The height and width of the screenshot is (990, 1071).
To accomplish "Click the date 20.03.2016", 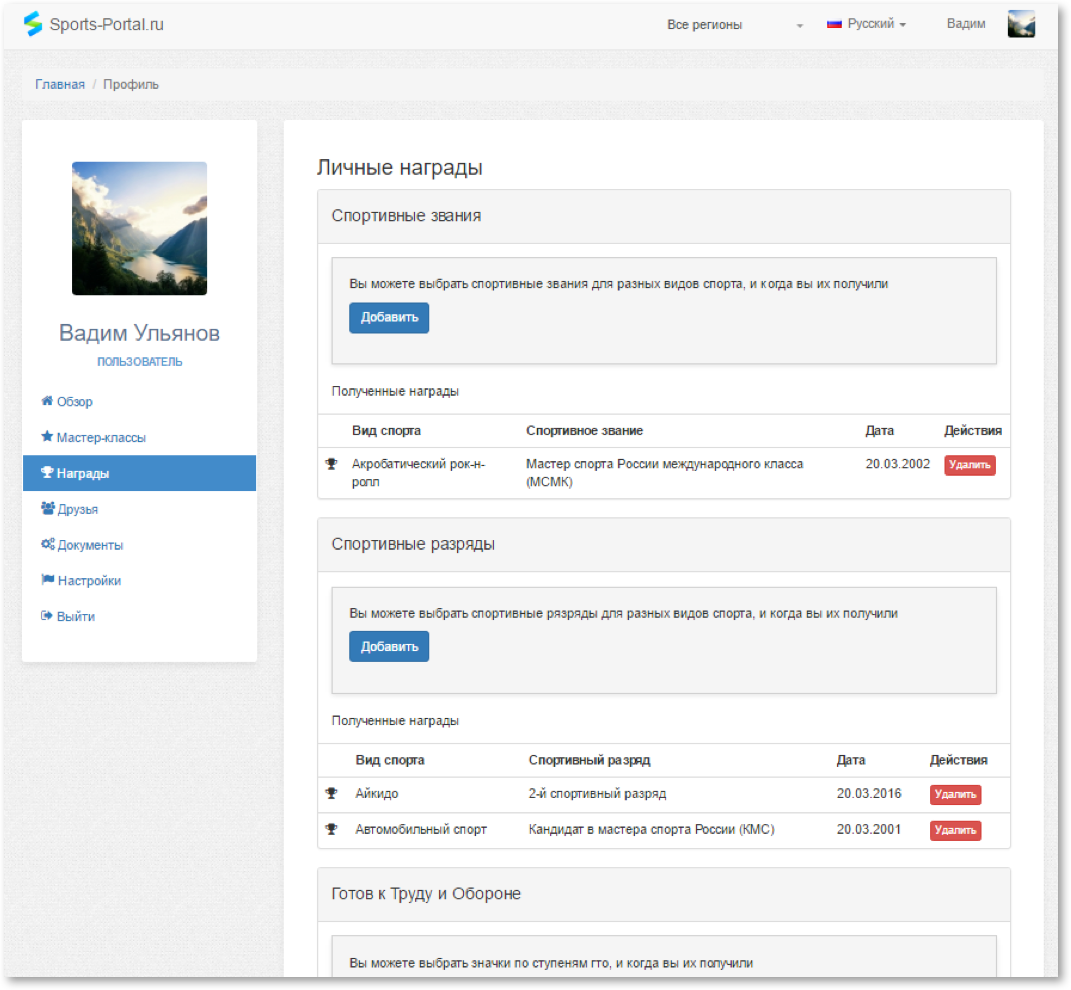I will pyautogui.click(x=869, y=793).
